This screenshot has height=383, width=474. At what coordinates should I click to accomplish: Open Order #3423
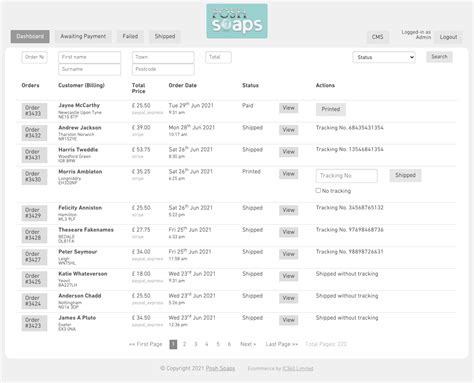pyautogui.click(x=34, y=323)
